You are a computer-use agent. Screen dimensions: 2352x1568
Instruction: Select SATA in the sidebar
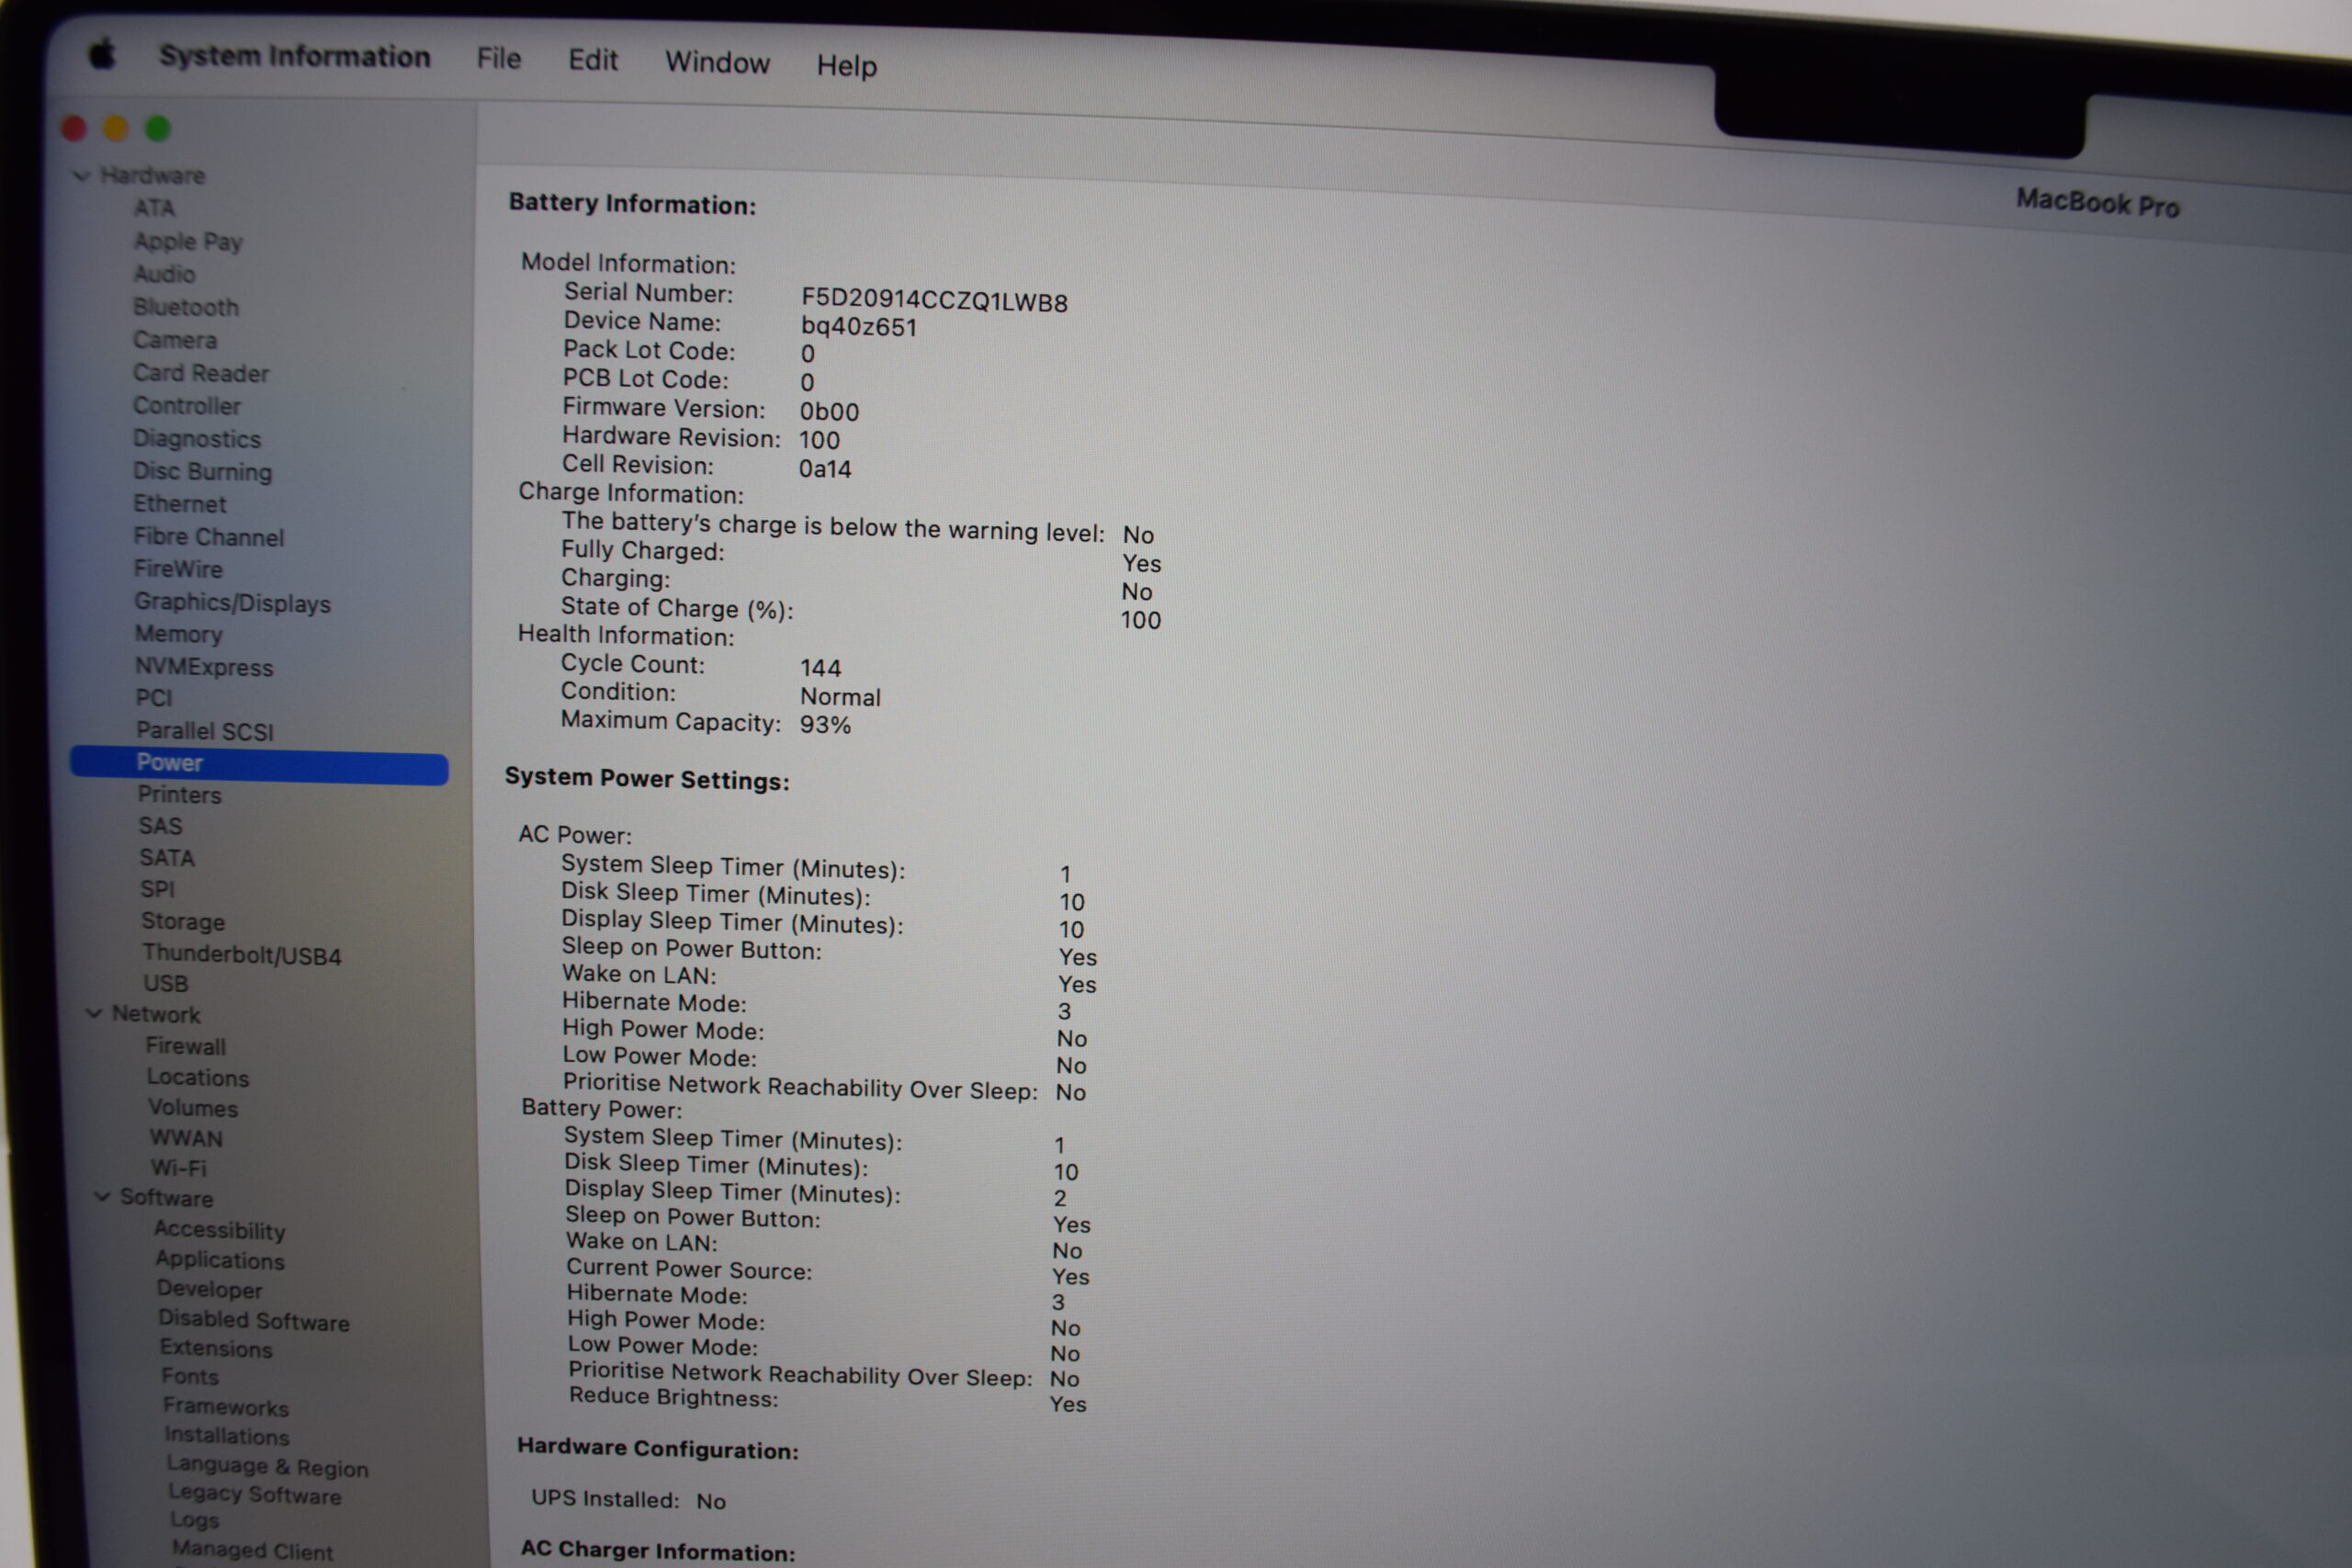tap(167, 858)
